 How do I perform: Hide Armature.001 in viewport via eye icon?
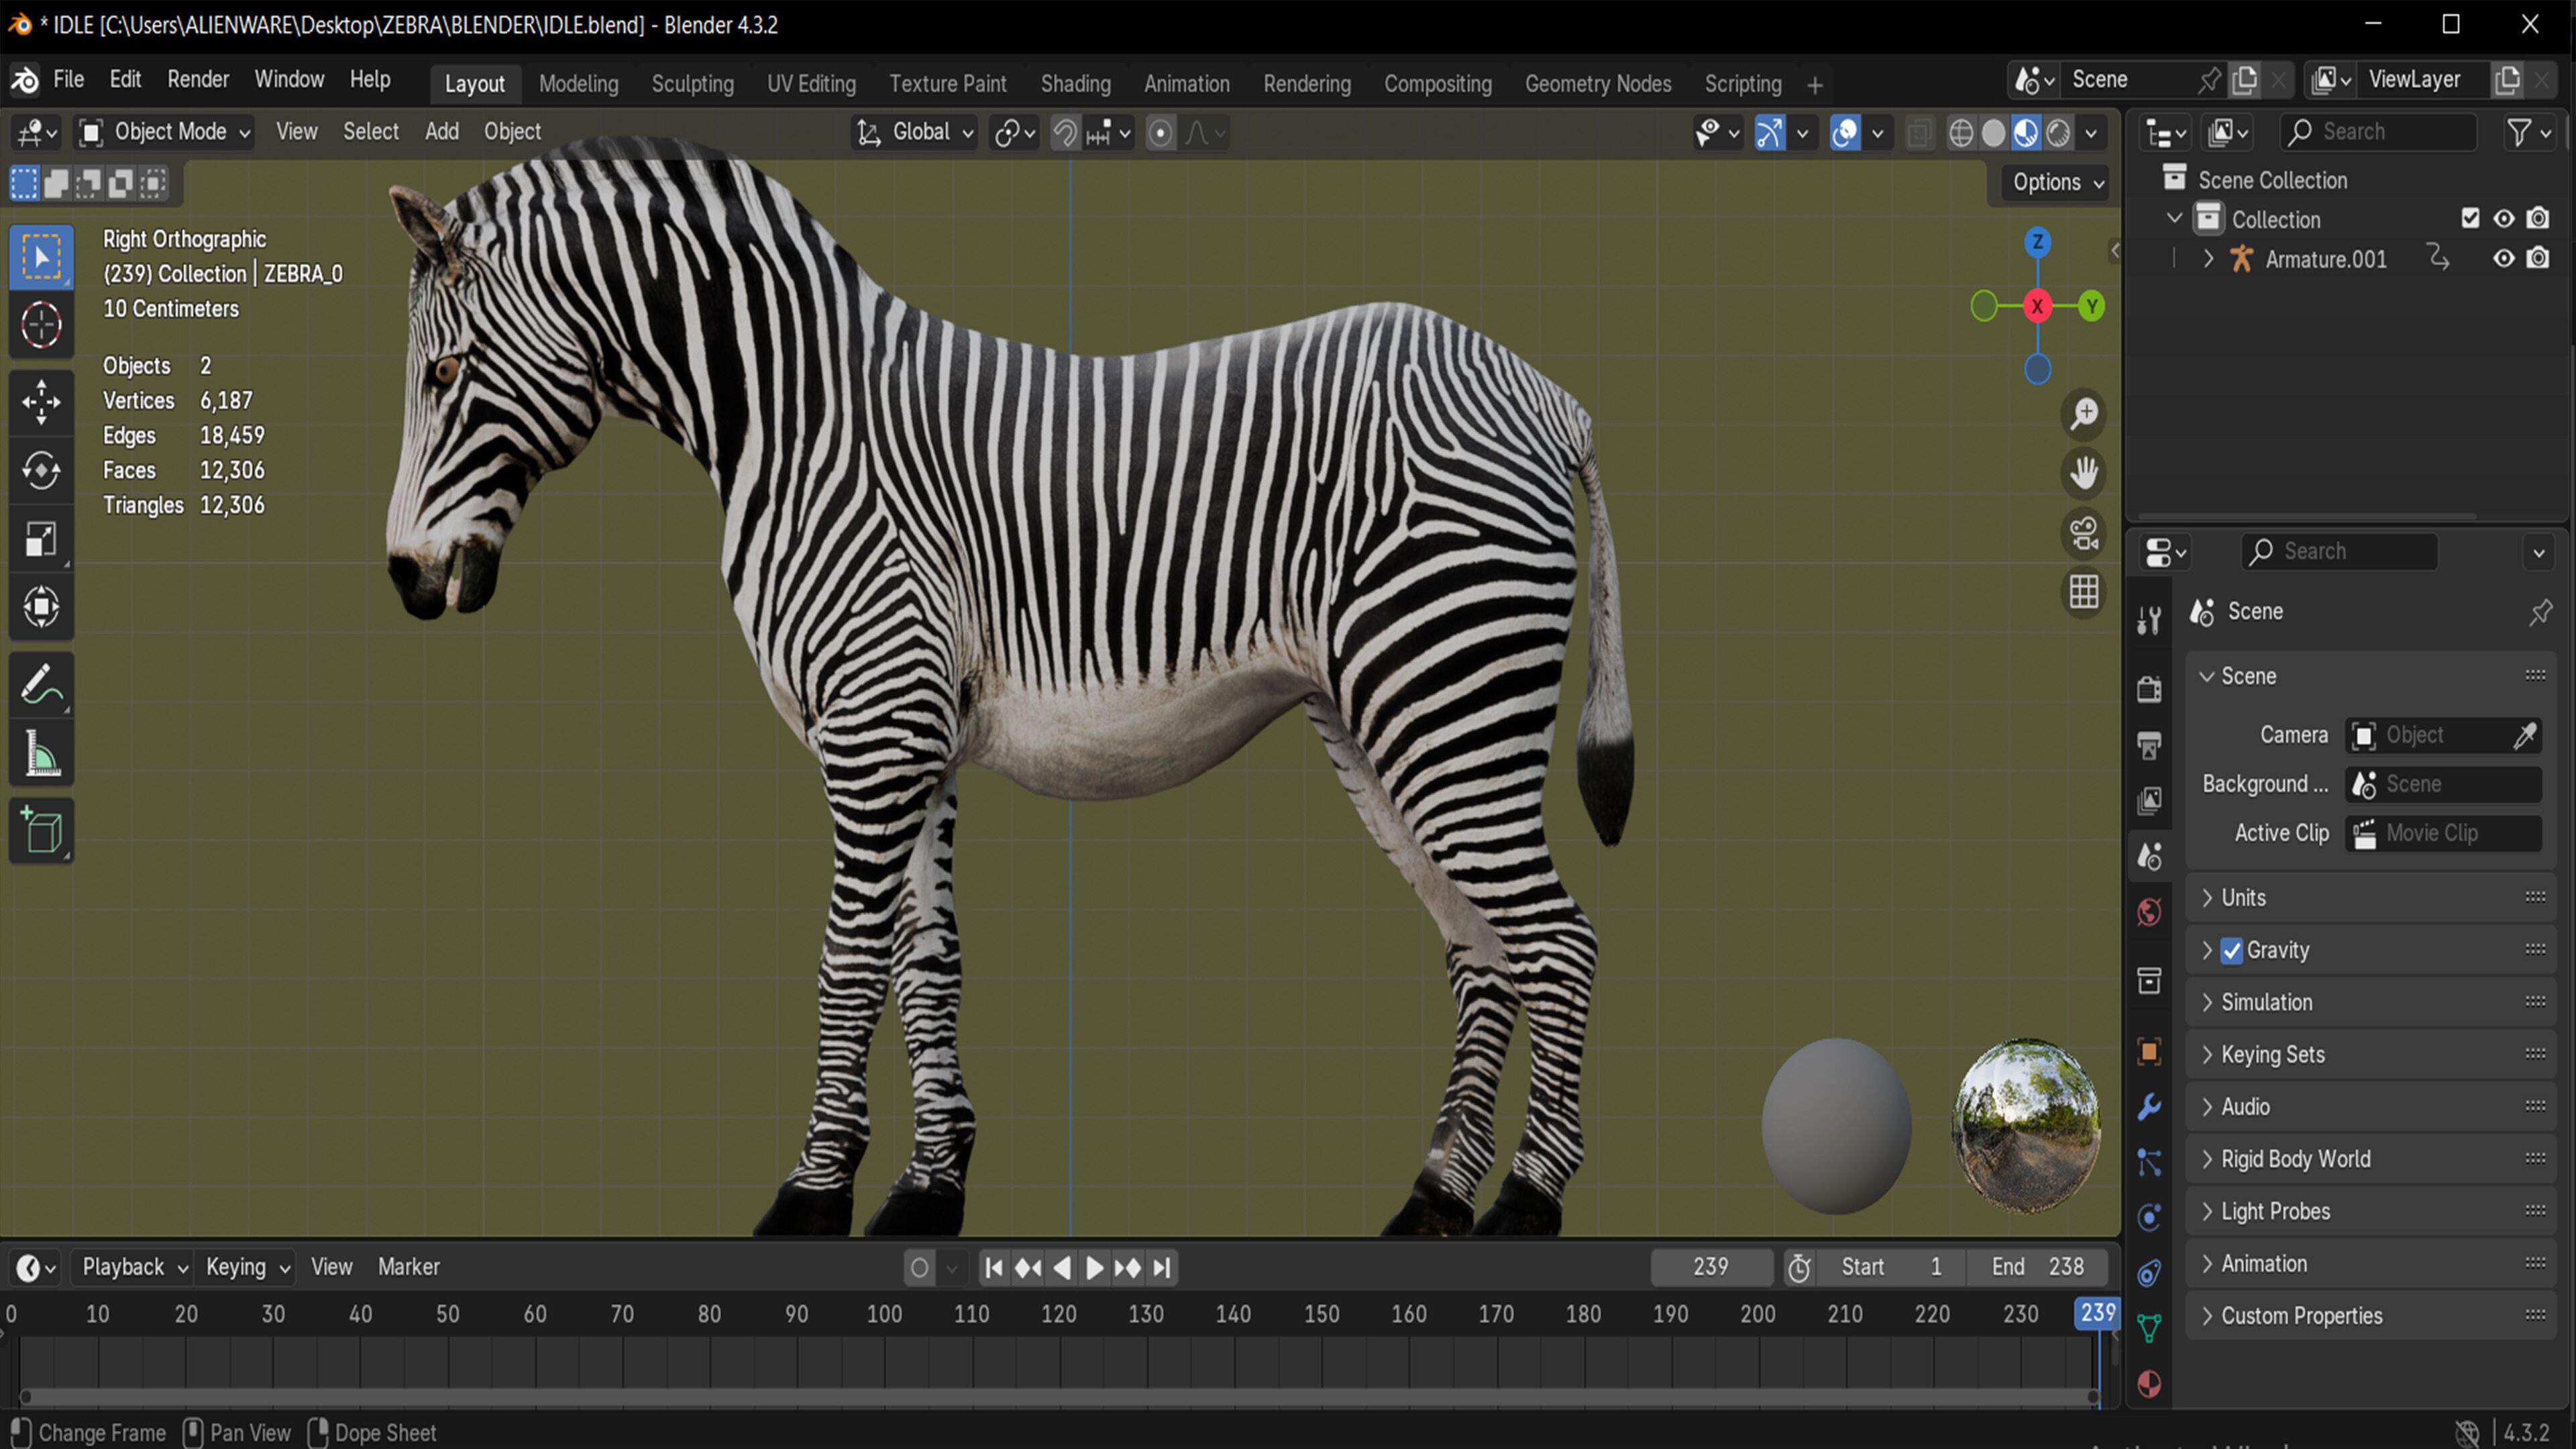click(x=2504, y=259)
